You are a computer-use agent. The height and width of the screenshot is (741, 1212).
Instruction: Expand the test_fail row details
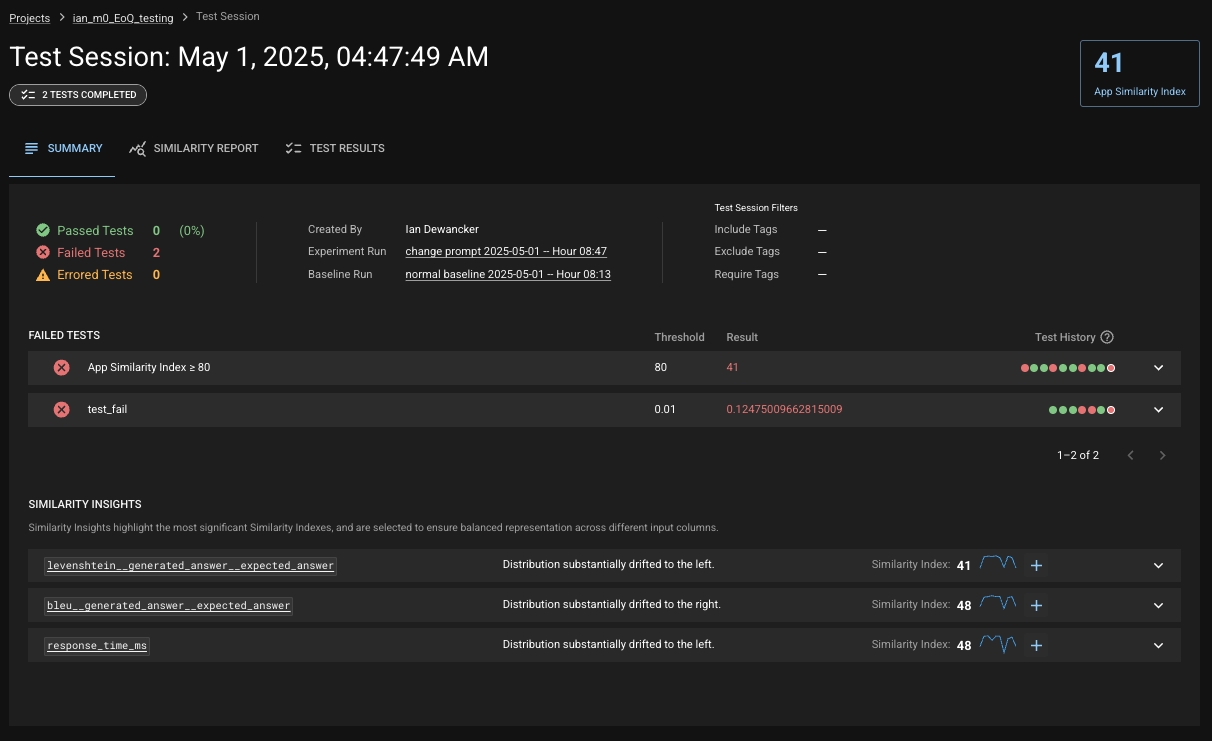tap(1158, 409)
